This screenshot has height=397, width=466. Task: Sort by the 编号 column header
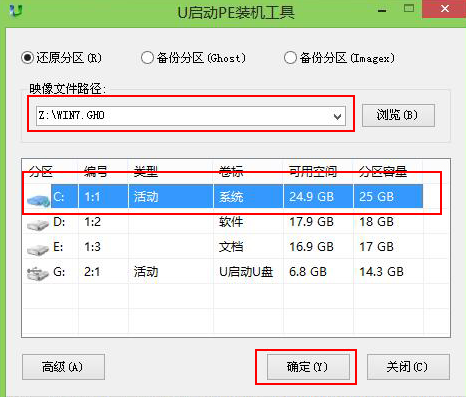(96, 171)
